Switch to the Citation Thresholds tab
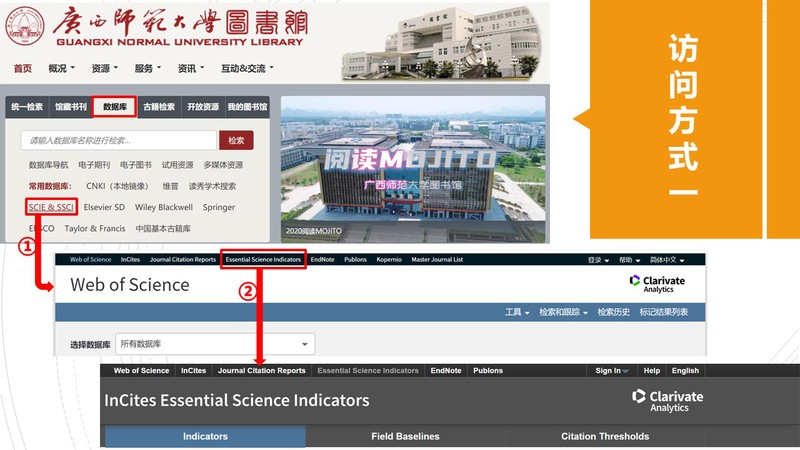800x450 pixels. 604,437
